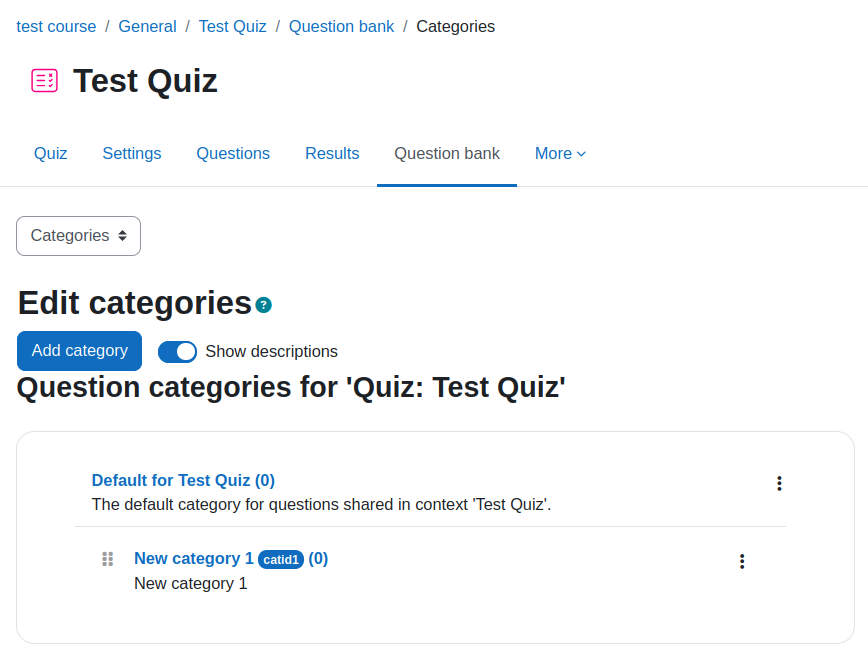868x667 pixels.
Task: Navigate to test course breadcrumb
Action: click(56, 27)
